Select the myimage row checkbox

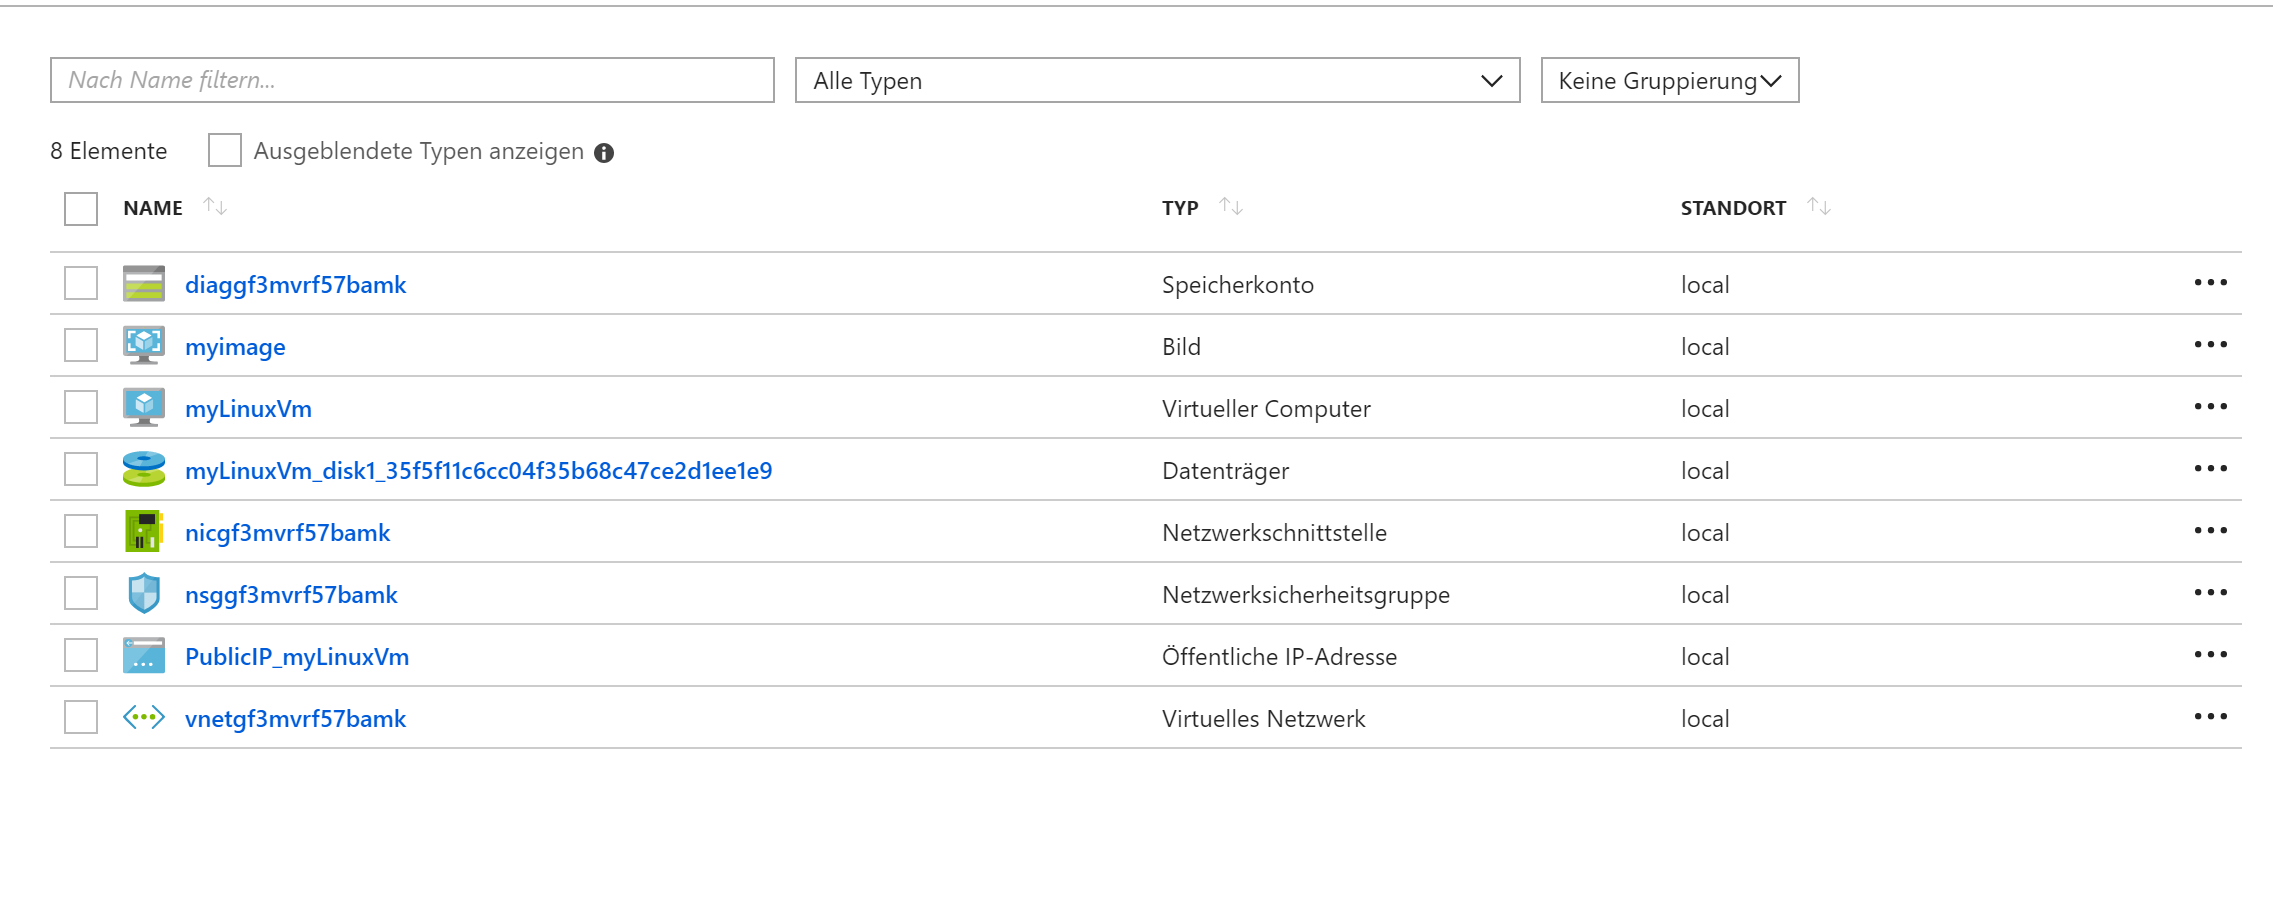[81, 345]
